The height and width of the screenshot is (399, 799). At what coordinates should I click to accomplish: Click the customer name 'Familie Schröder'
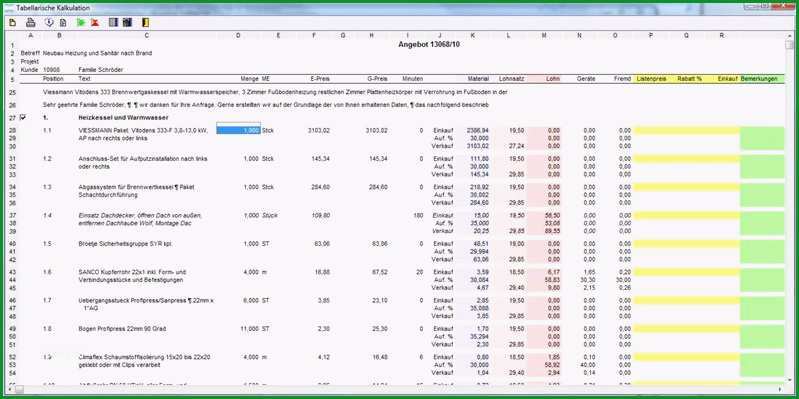pos(101,70)
